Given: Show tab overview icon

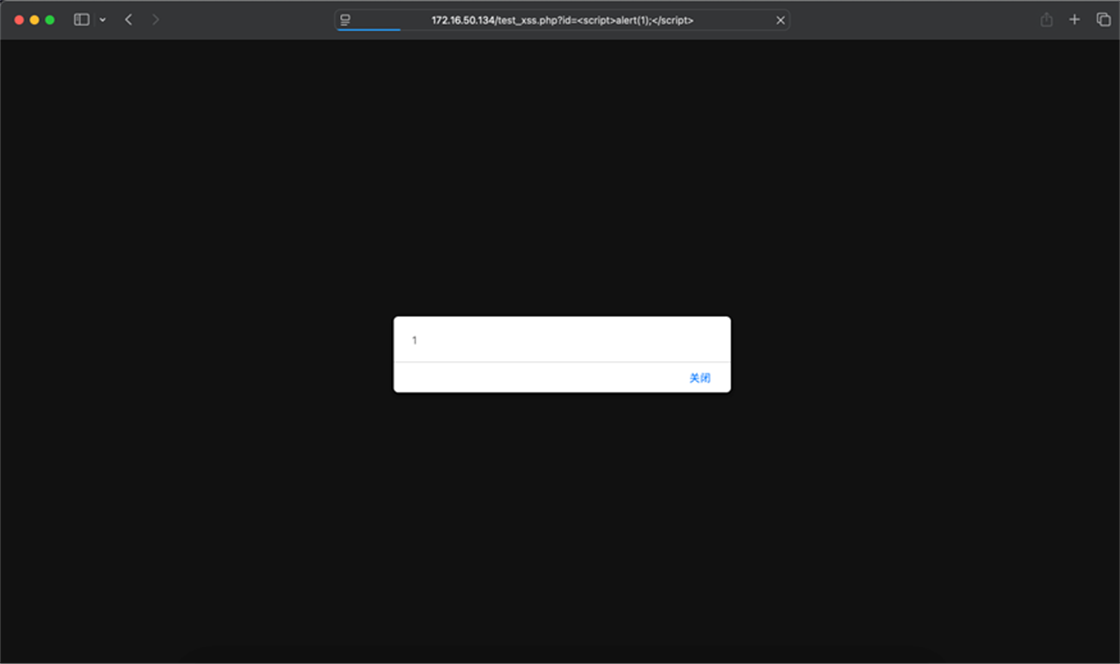Looking at the screenshot, I should 1104,20.
